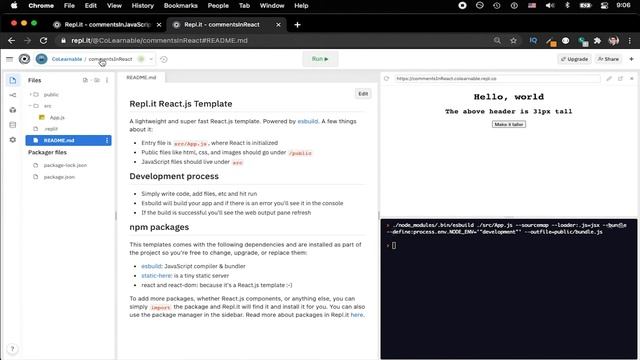The height and width of the screenshot is (360, 640).
Task: Open Chrome extensions puzzle icon
Action: coord(598,40)
